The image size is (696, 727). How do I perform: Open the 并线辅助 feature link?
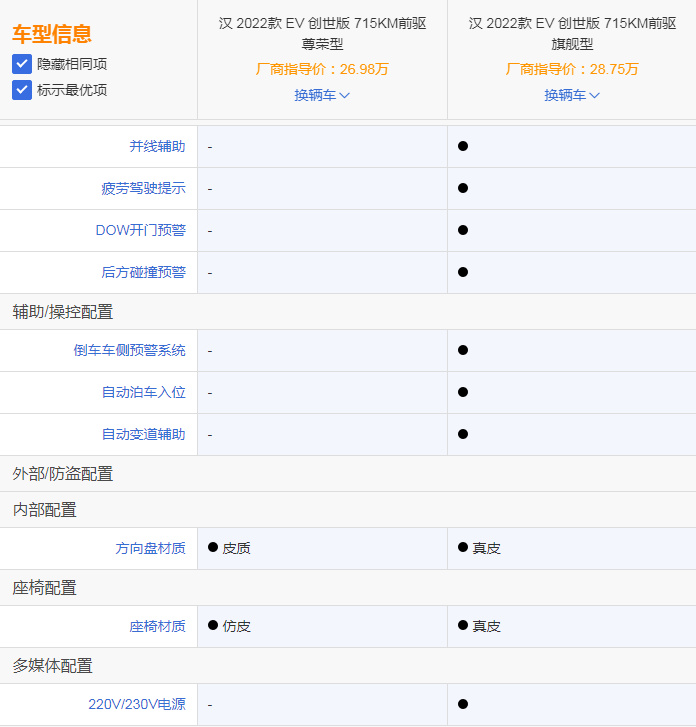[x=157, y=147]
